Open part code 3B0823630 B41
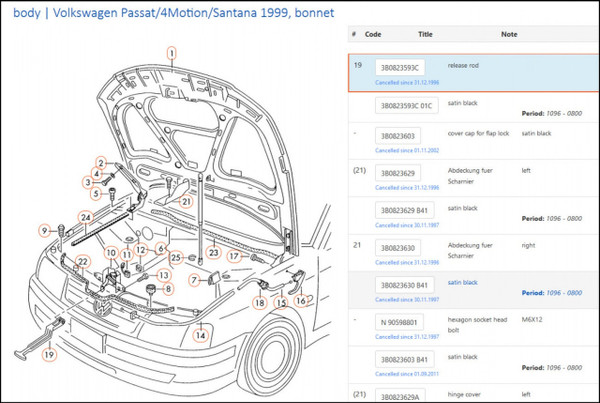This screenshot has height=403, width=600. (x=406, y=285)
